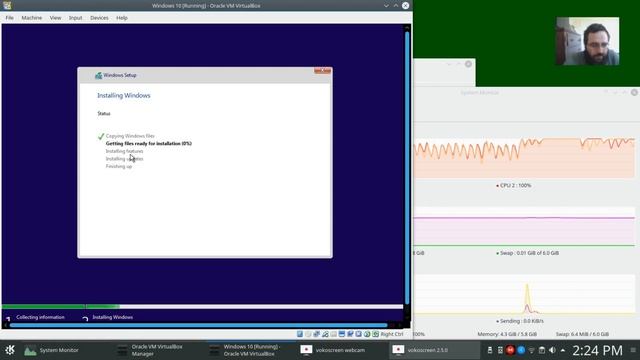This screenshot has height=360, width=640.
Task: Click "Getting files ready for installation (0%)" text
Action: [x=149, y=144]
